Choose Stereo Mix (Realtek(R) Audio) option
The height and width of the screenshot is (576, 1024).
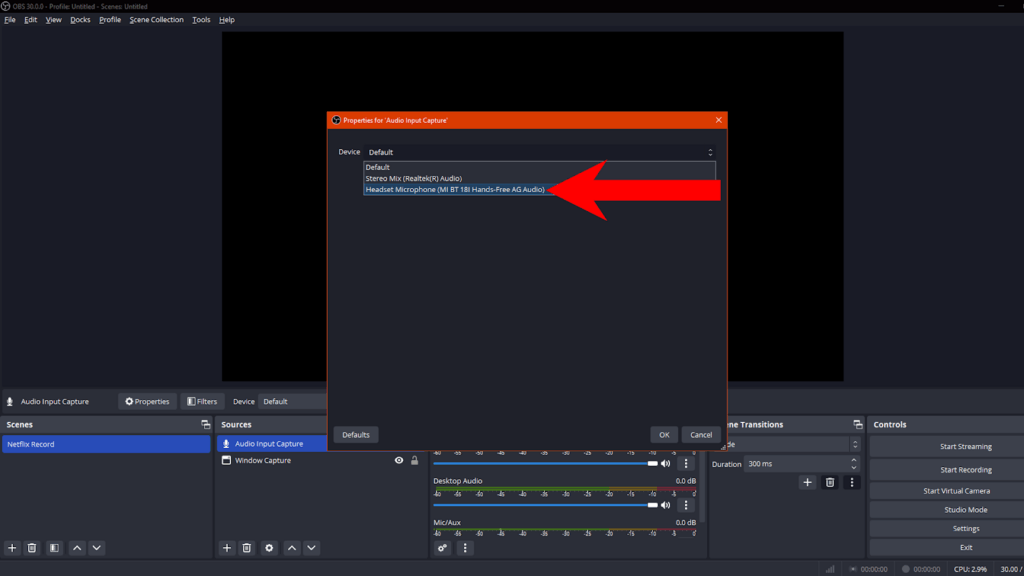(539, 178)
